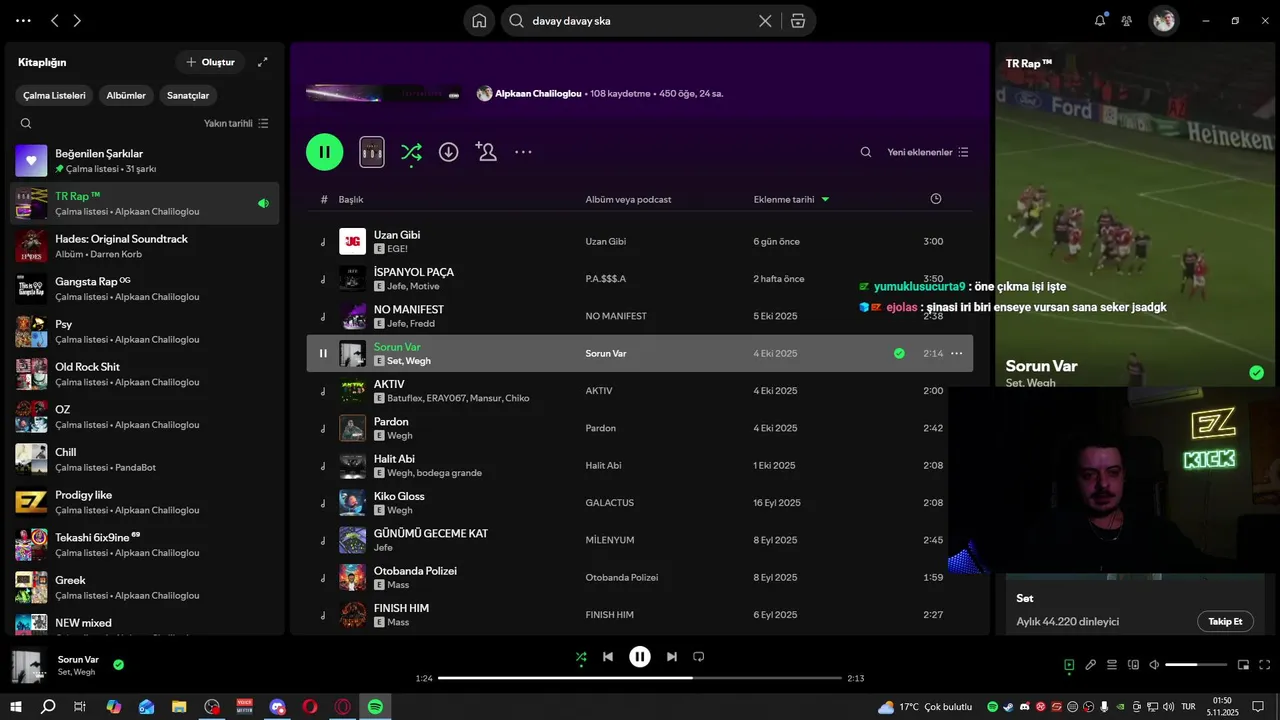Adjust the Spotify volume slider
The height and width of the screenshot is (720, 1280).
click(1196, 665)
